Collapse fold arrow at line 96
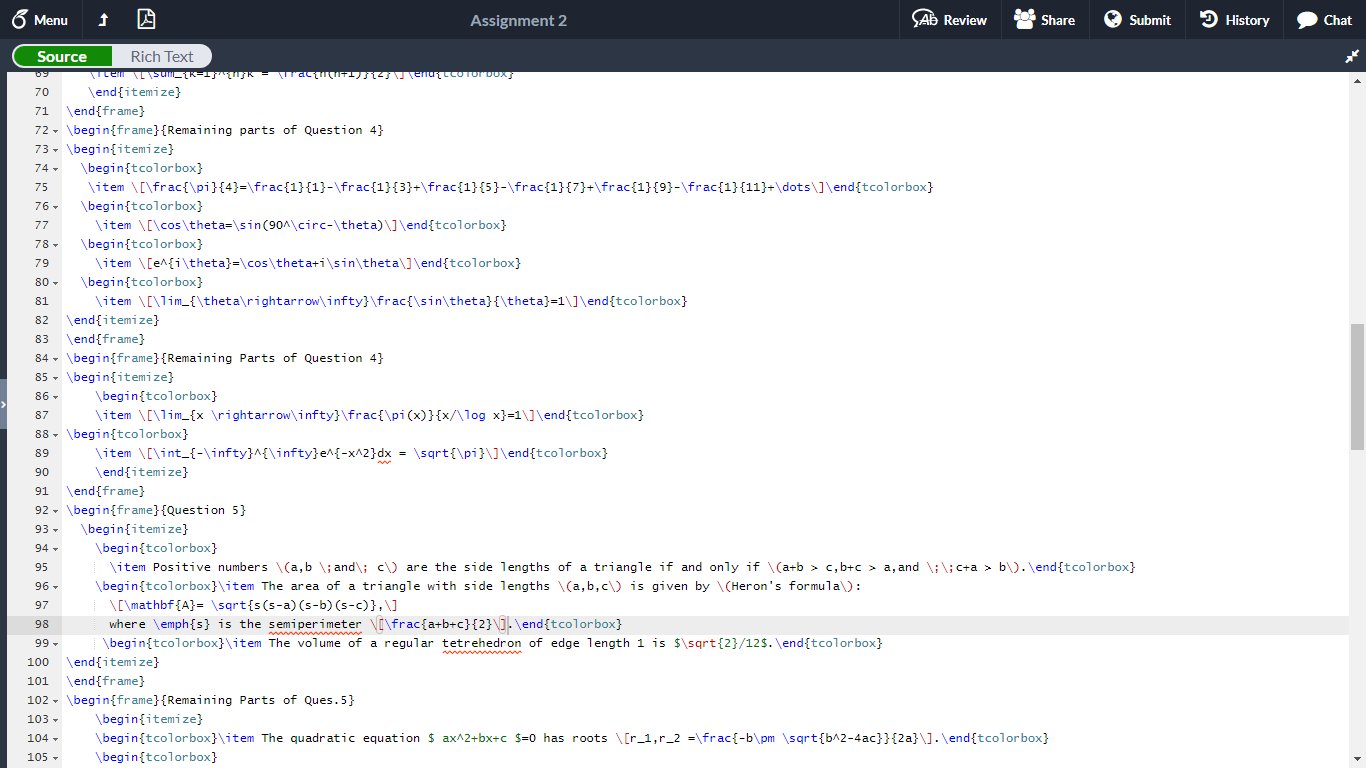 [55, 586]
